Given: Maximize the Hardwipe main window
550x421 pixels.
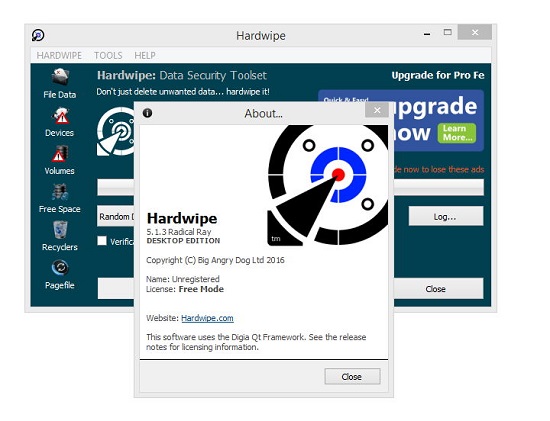Looking at the screenshot, I should click(x=447, y=33).
